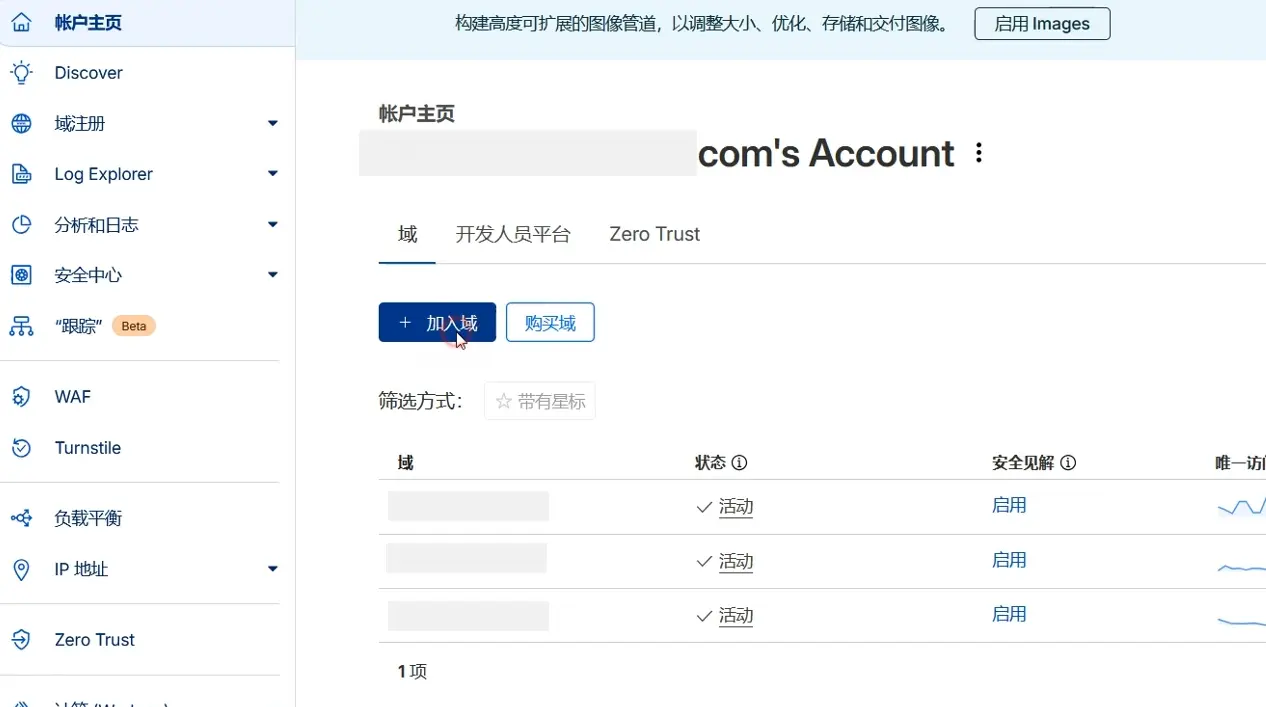
Task: Click the 负载平衡 icon
Action: pyautogui.click(x=21, y=518)
